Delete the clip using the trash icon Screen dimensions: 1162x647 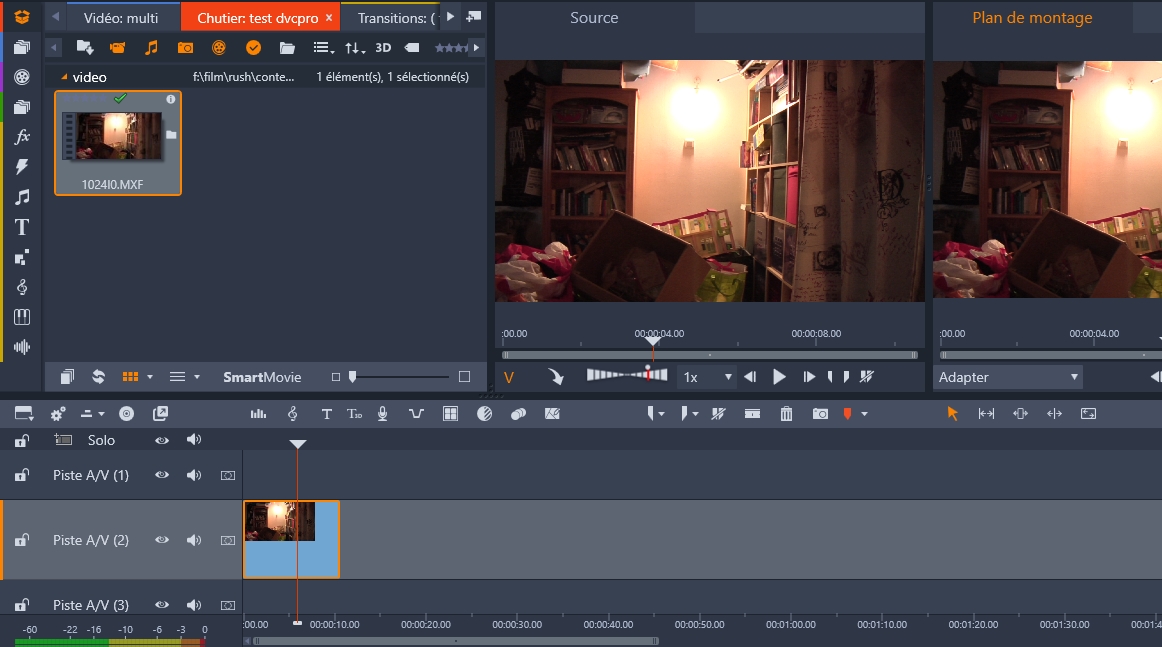787,414
